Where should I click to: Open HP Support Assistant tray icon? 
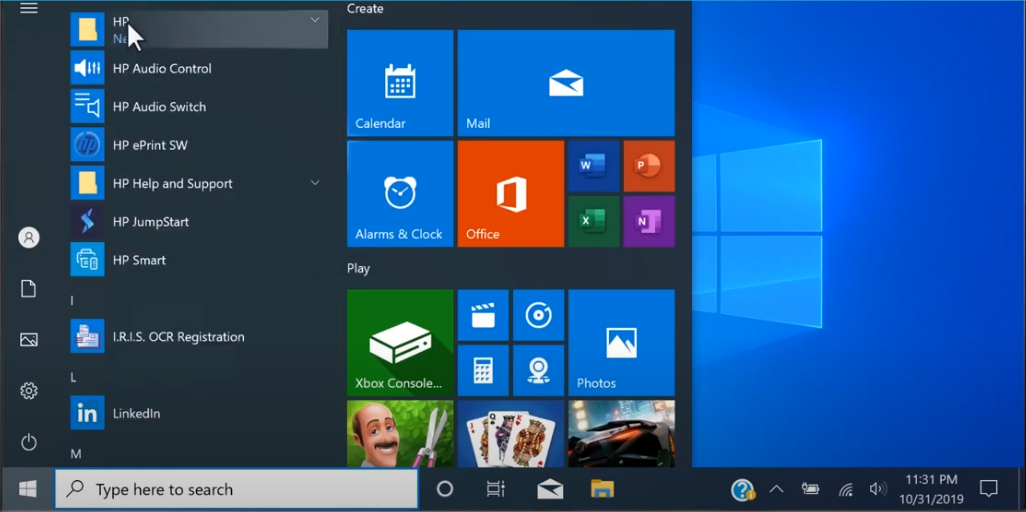pos(743,490)
